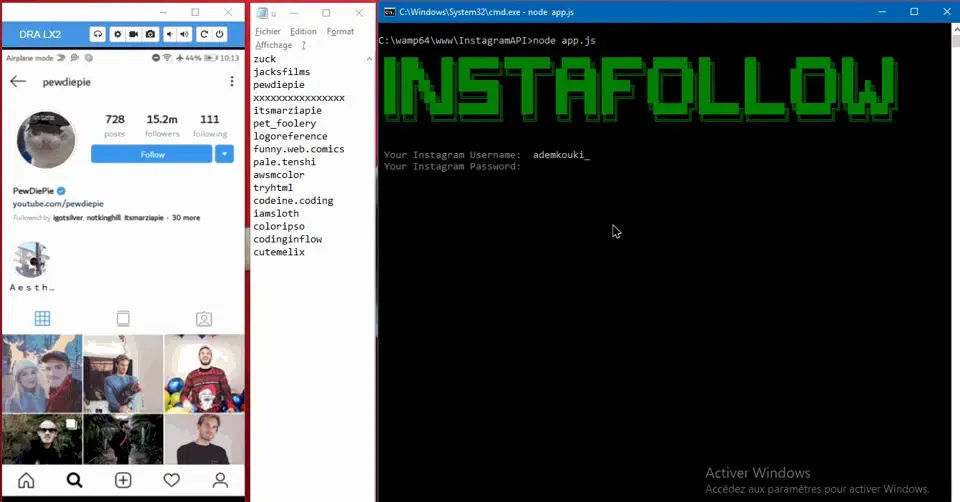960x502 pixels.
Task: Lower device volume with the volume-down icon
Action: (170, 34)
